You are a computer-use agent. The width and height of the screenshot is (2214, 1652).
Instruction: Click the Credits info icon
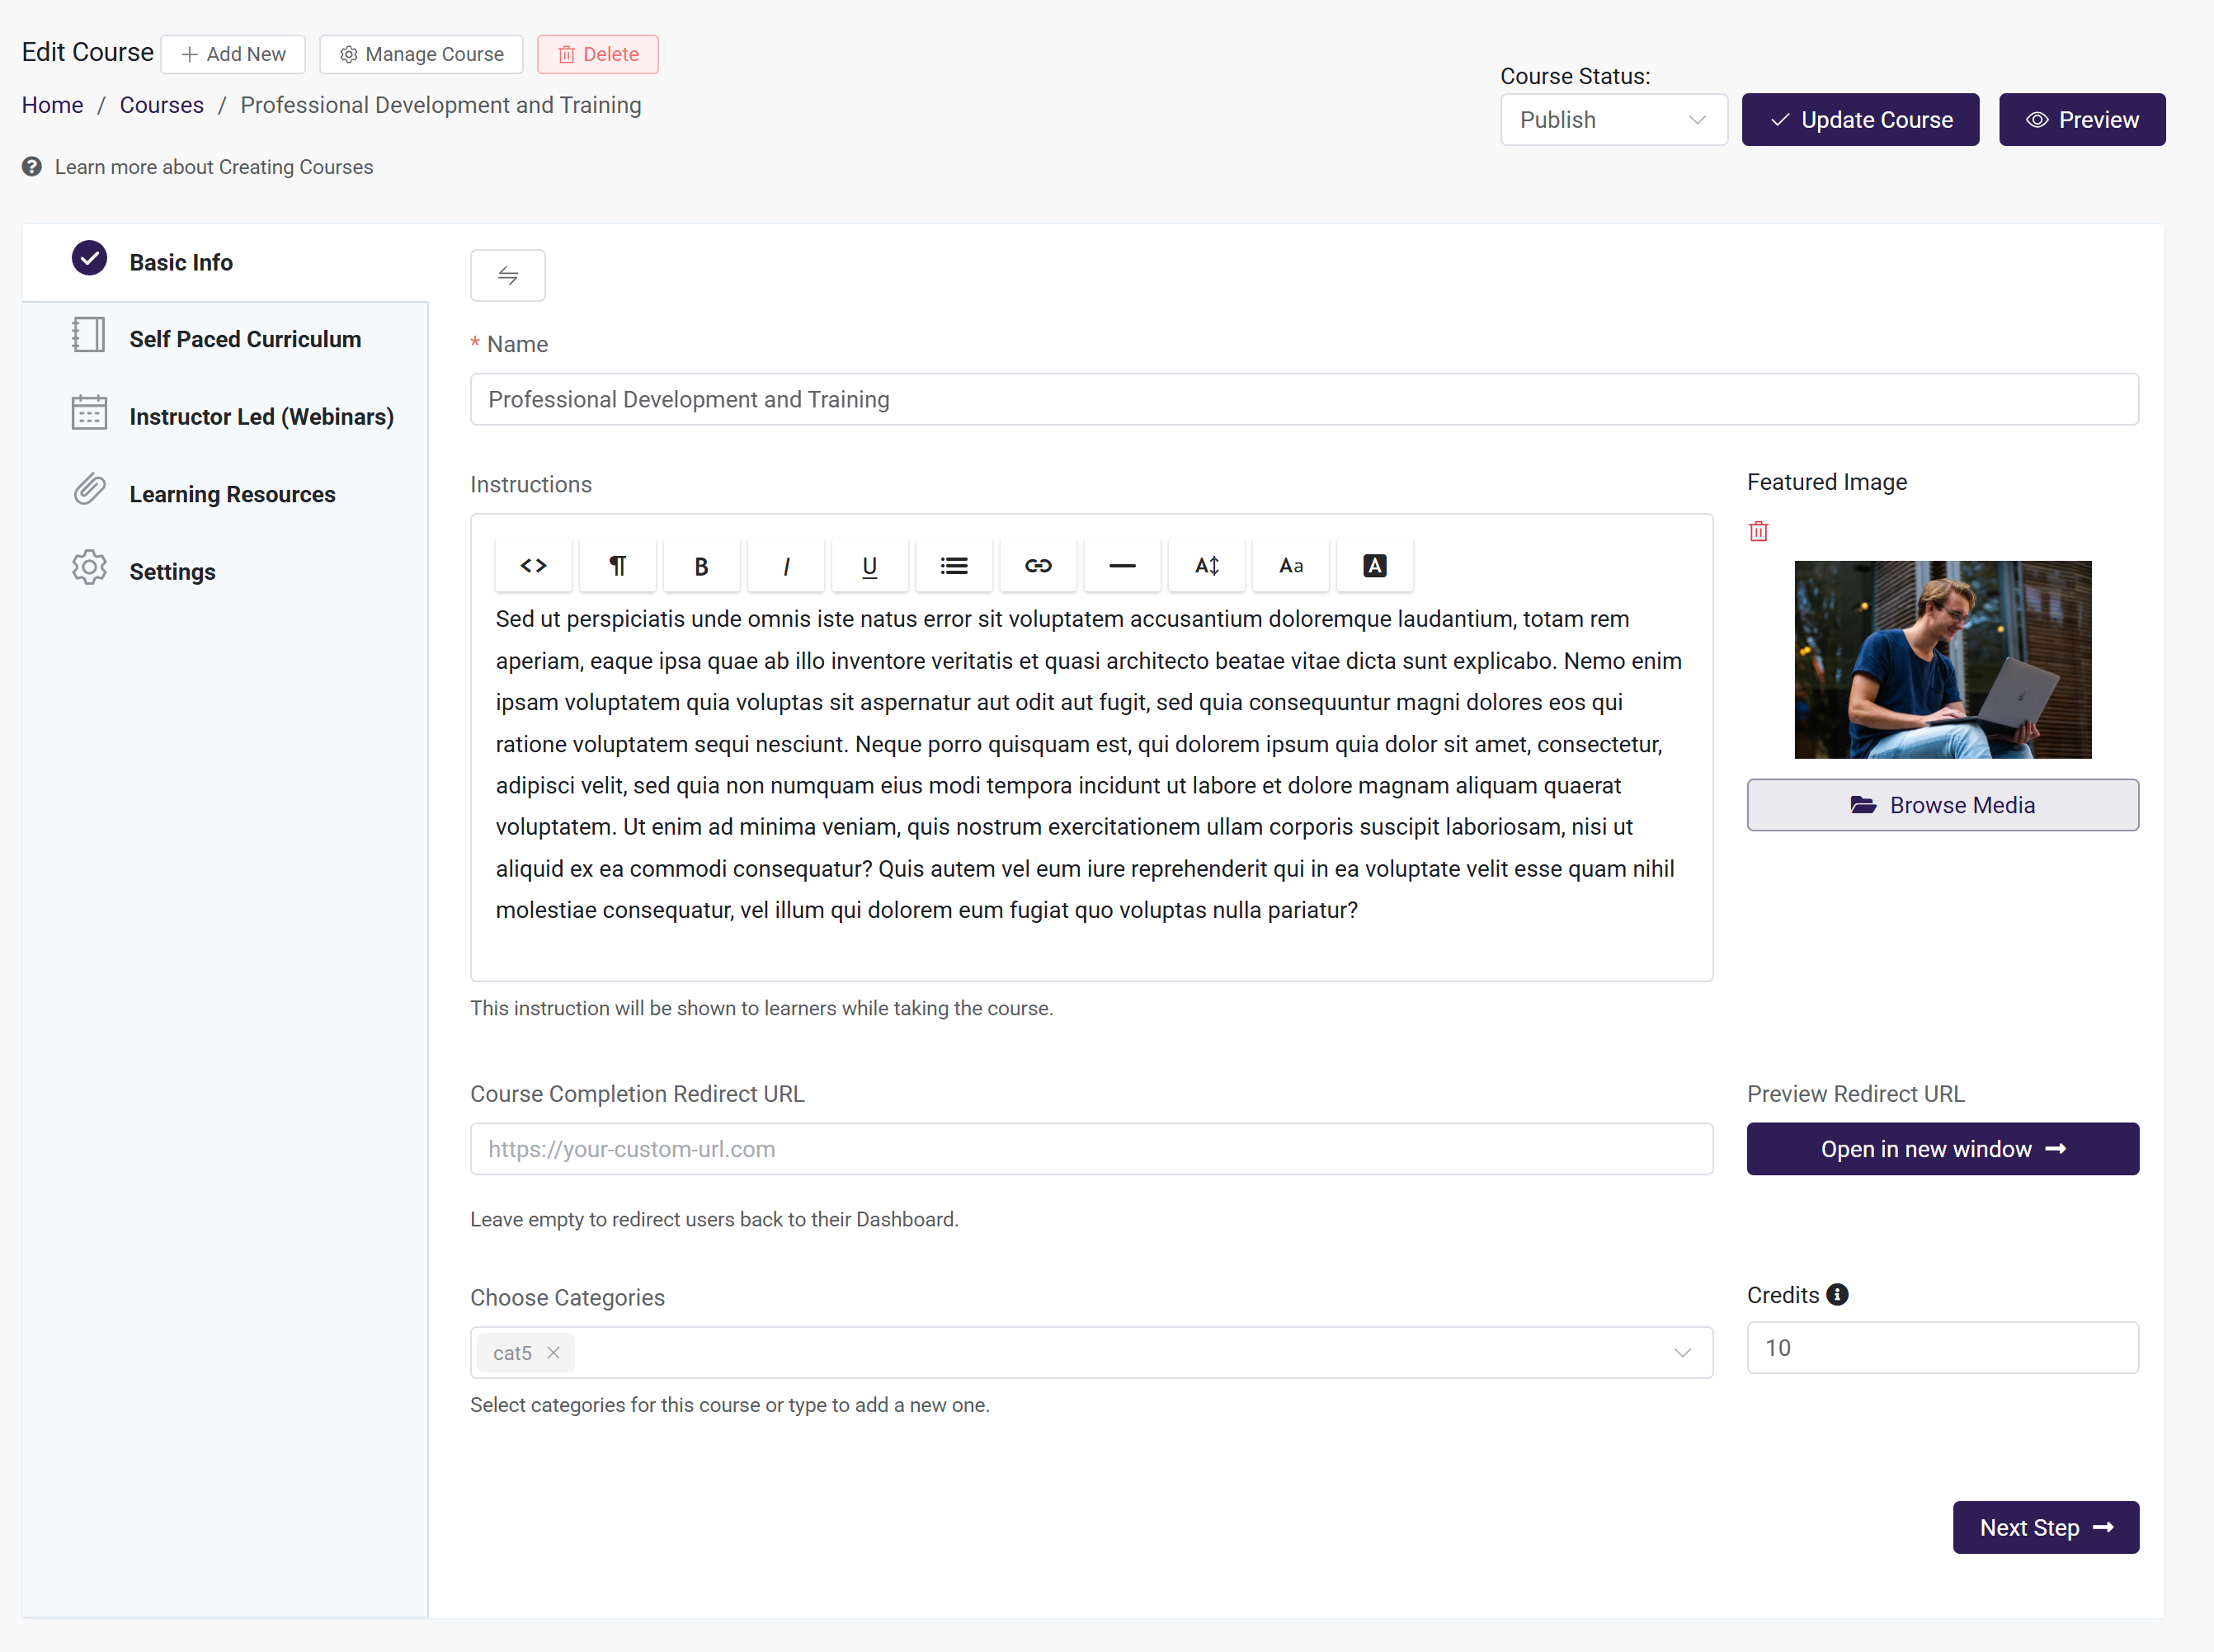click(1837, 1295)
